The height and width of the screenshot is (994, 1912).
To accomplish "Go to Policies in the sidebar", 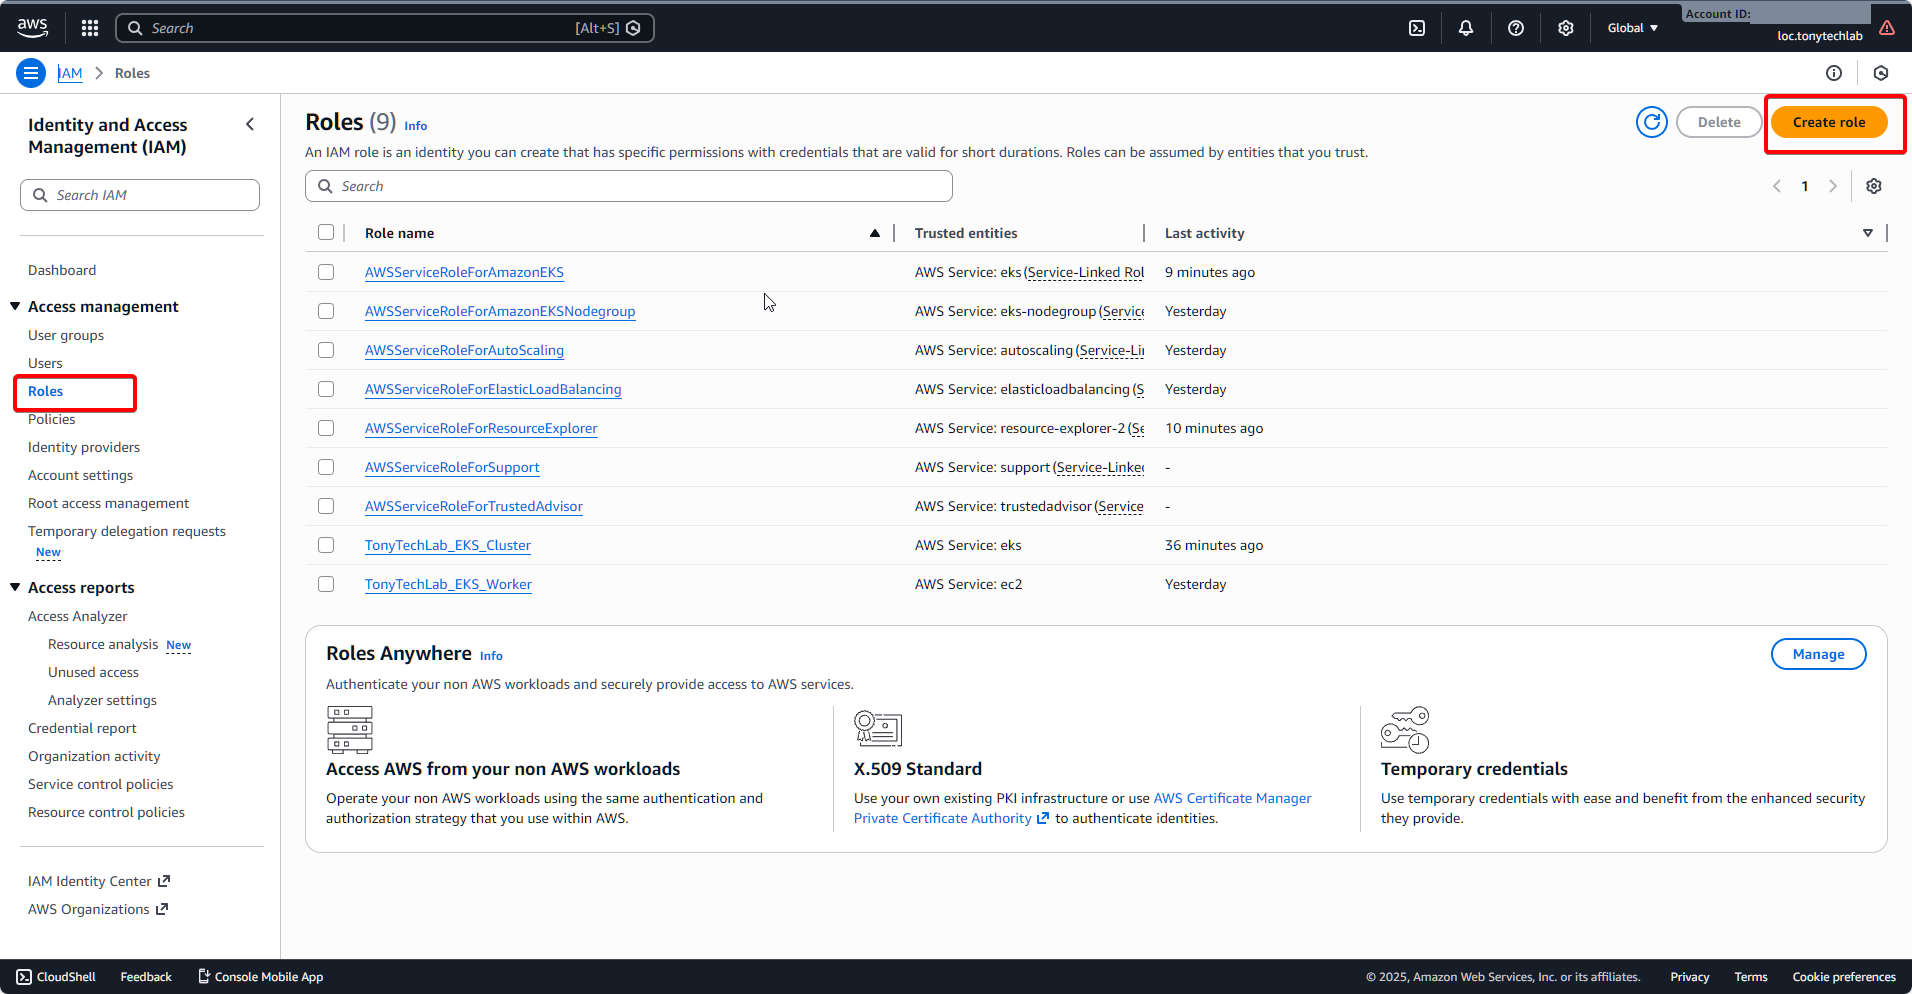I will [52, 419].
